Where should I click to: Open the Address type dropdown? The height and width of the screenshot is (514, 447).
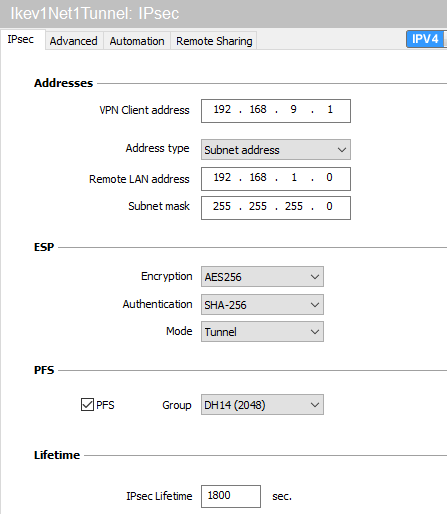pyautogui.click(x=276, y=150)
